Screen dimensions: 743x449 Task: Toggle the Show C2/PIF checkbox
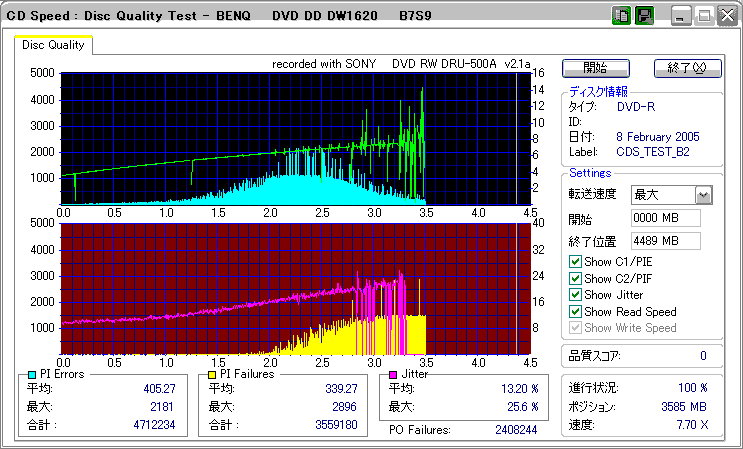coord(575,279)
